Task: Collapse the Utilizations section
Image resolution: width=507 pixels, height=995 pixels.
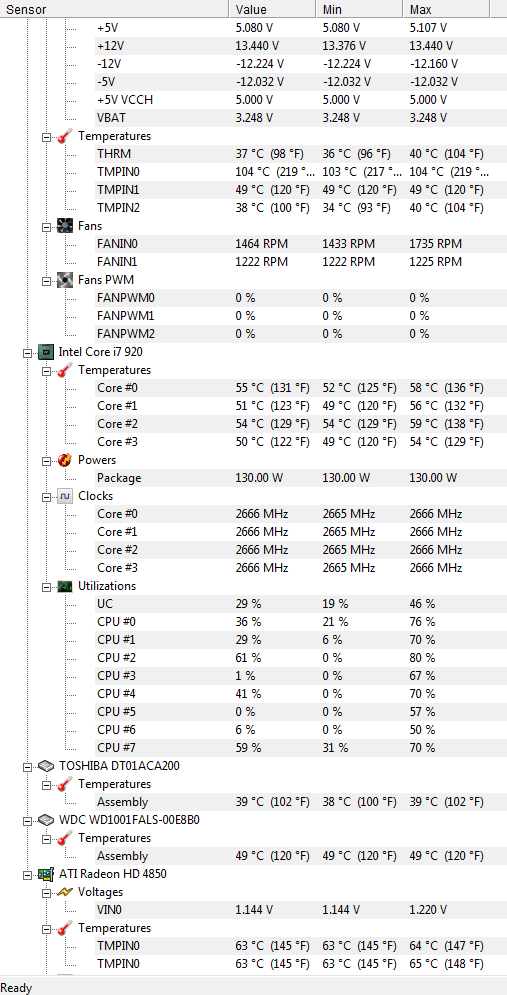Action: 46,586
